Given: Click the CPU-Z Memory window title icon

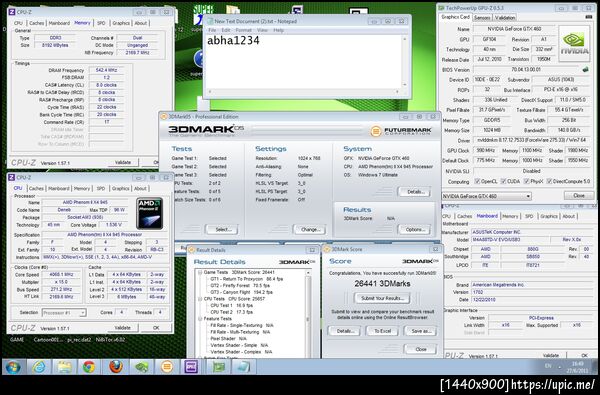Looking at the screenshot, I should pyautogui.click(x=11, y=12).
